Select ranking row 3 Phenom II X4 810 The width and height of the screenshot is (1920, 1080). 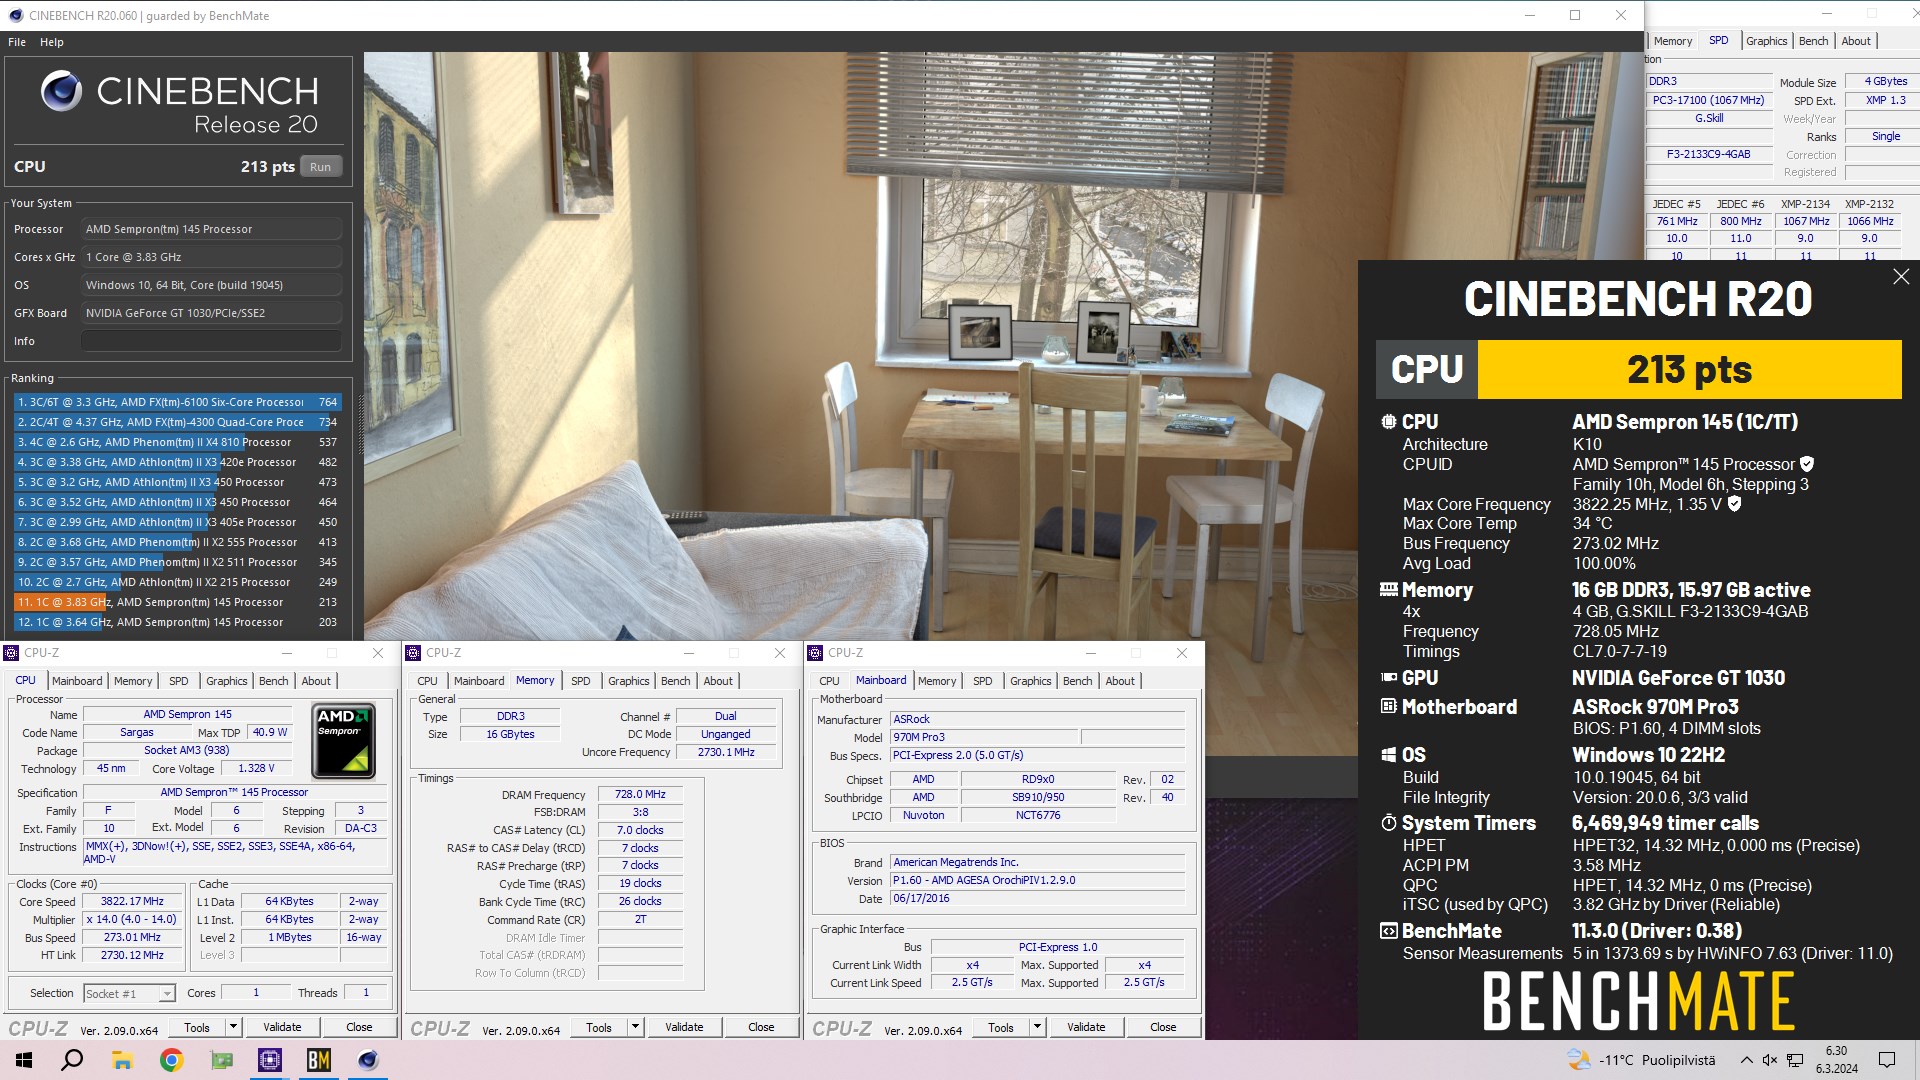click(177, 442)
